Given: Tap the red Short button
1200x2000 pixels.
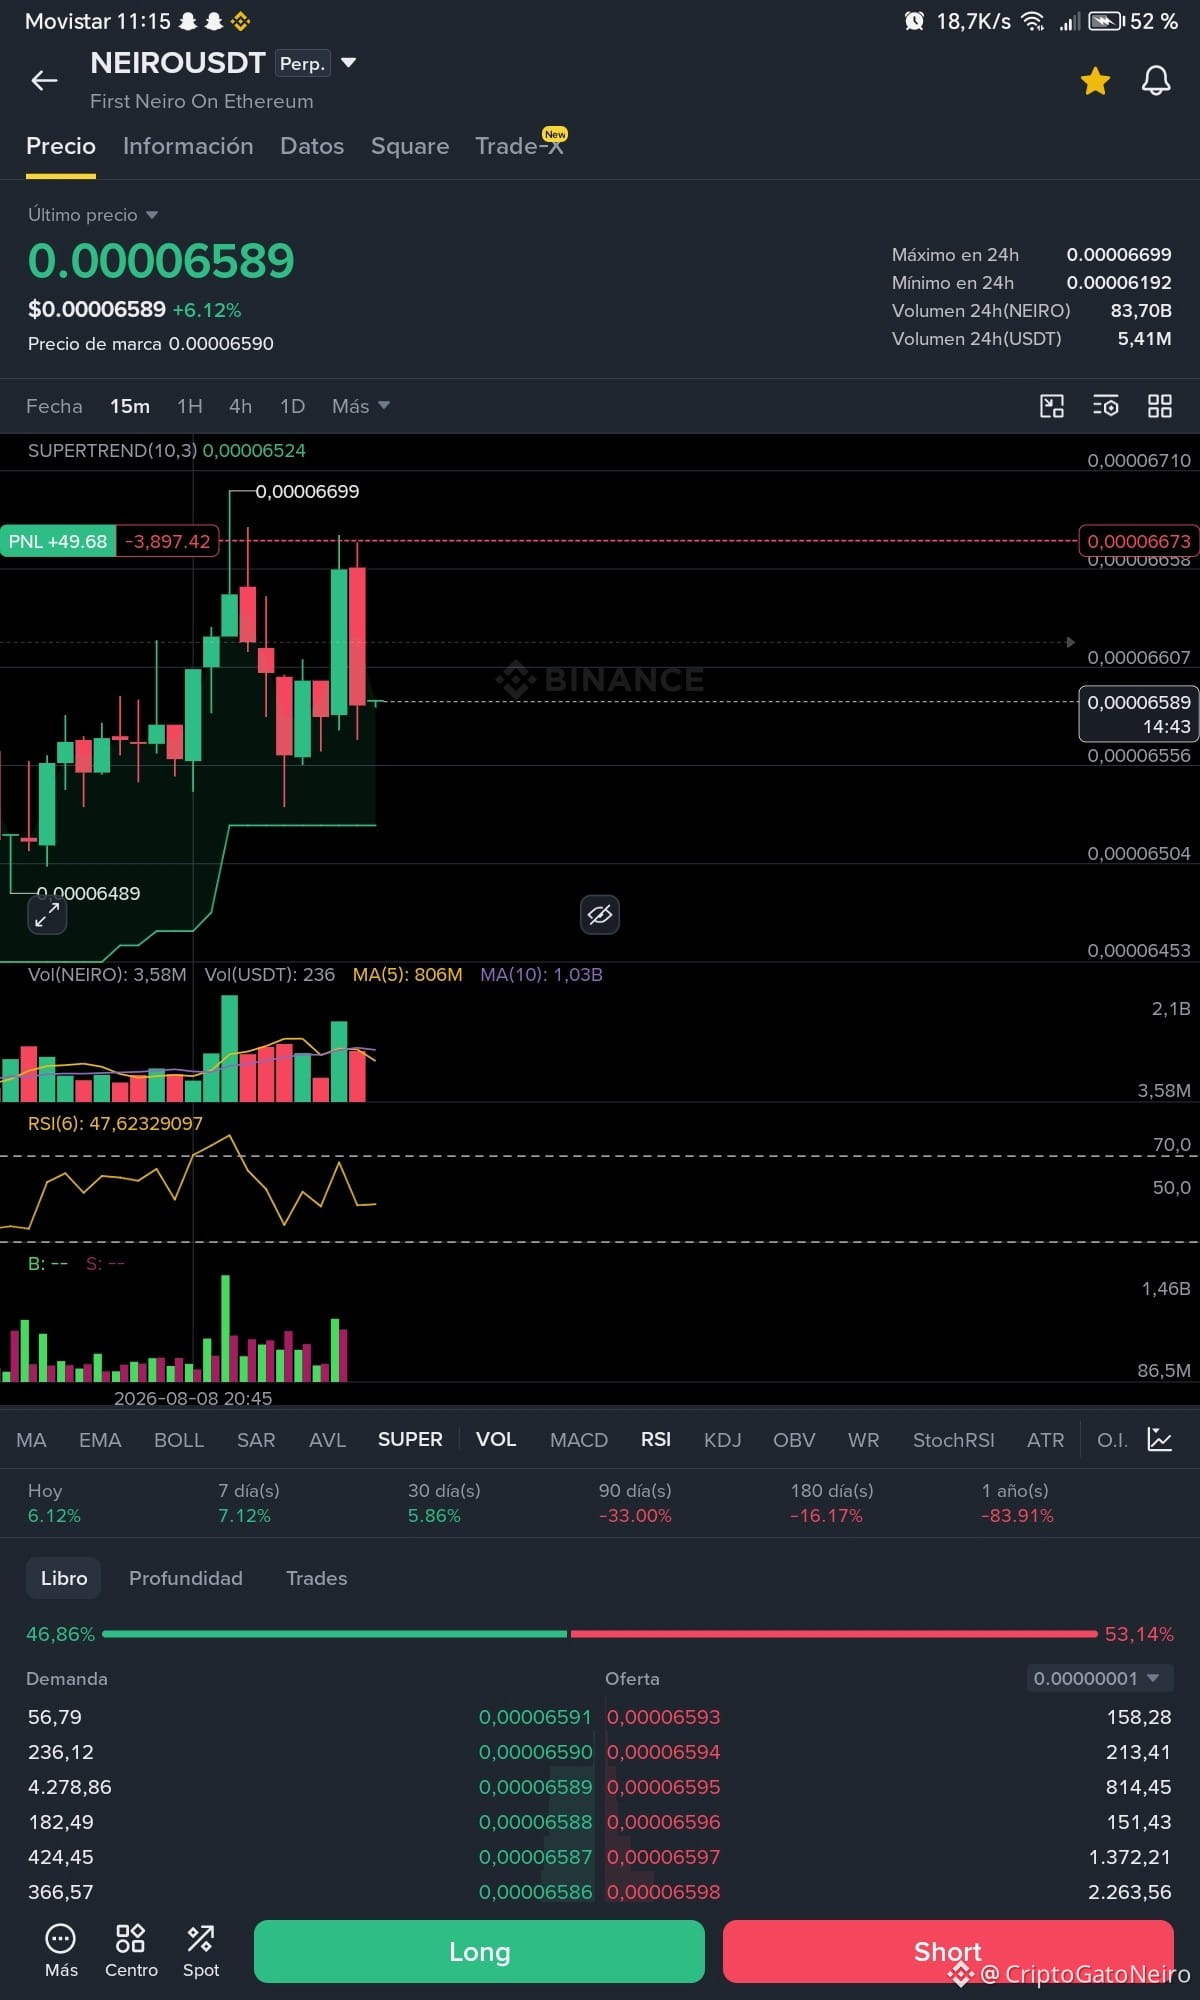Looking at the screenshot, I should pyautogui.click(x=948, y=1951).
